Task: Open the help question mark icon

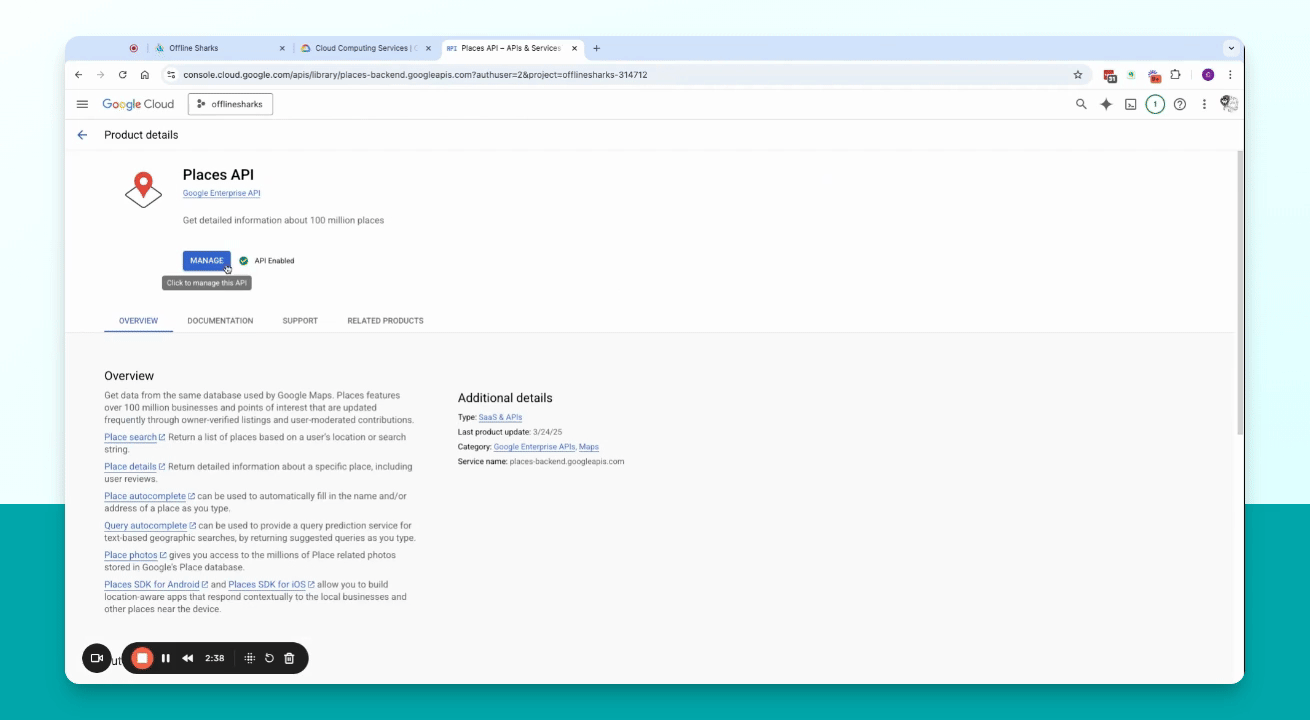Action: 1180,104
